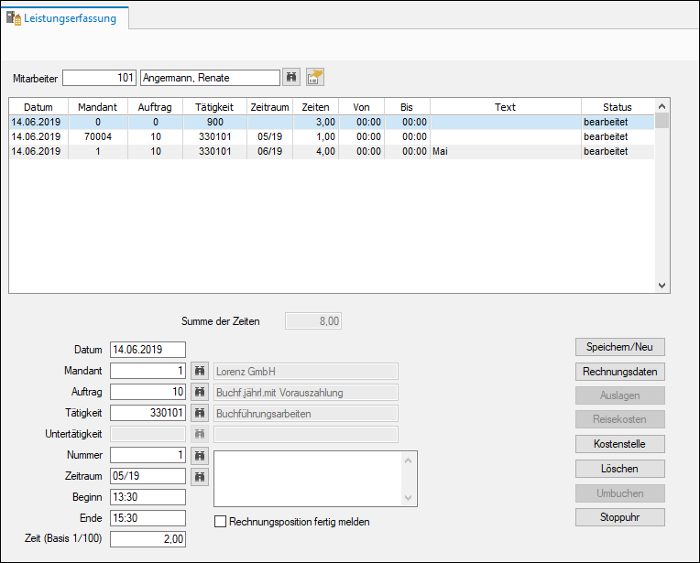The width and height of the screenshot is (700, 563).
Task: Sort by the Datum column header
Action: 38,107
